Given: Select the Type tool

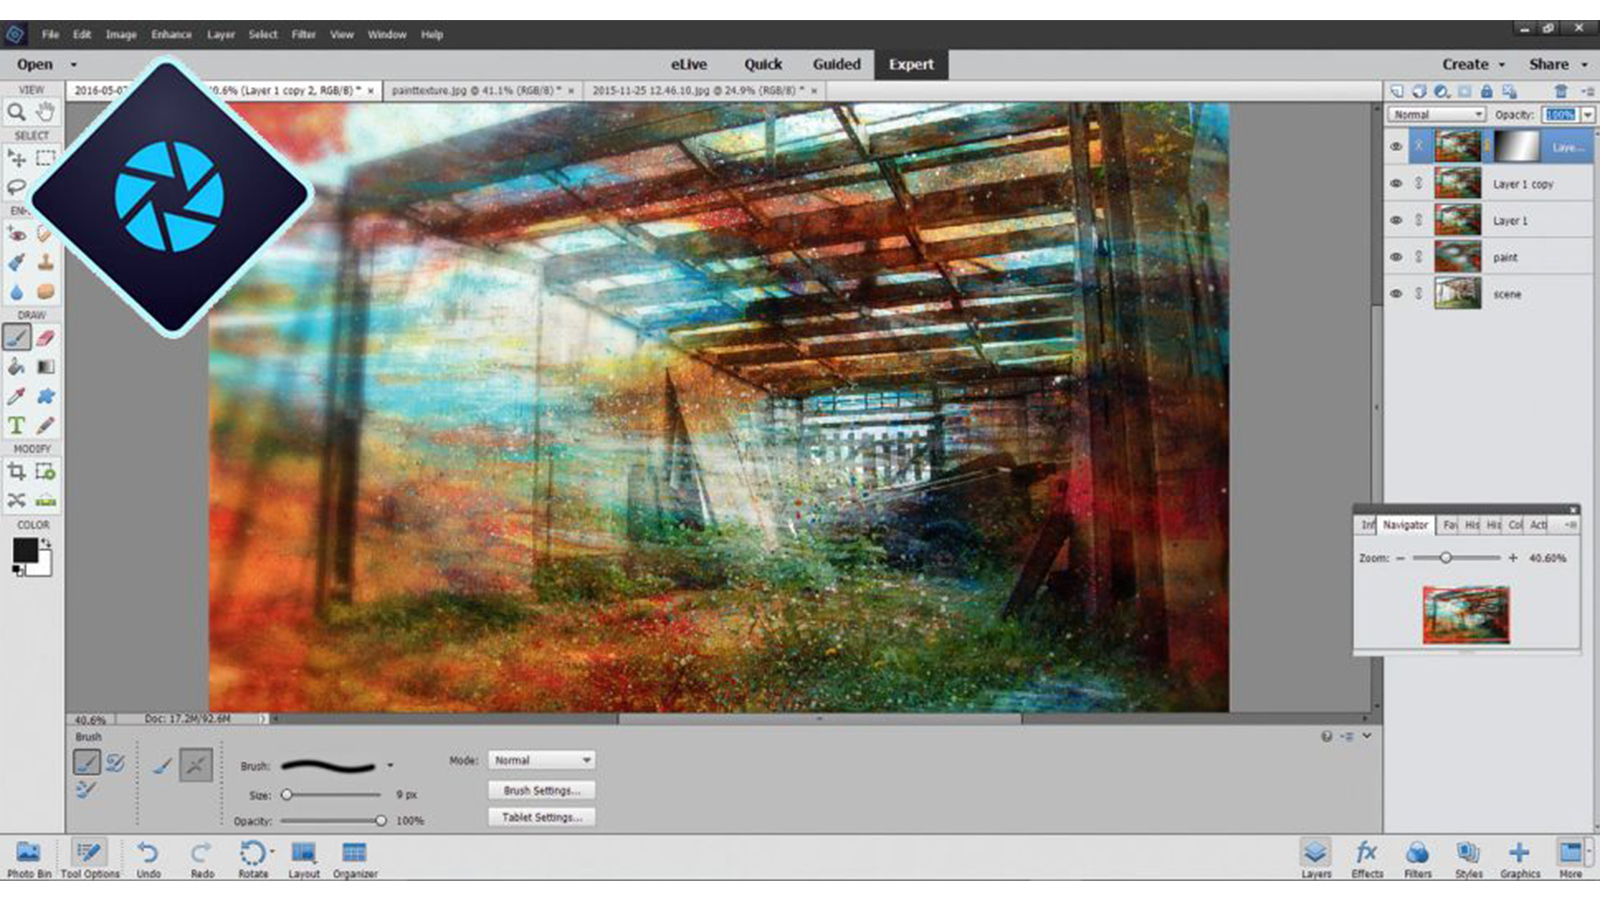Looking at the screenshot, I should [x=17, y=425].
